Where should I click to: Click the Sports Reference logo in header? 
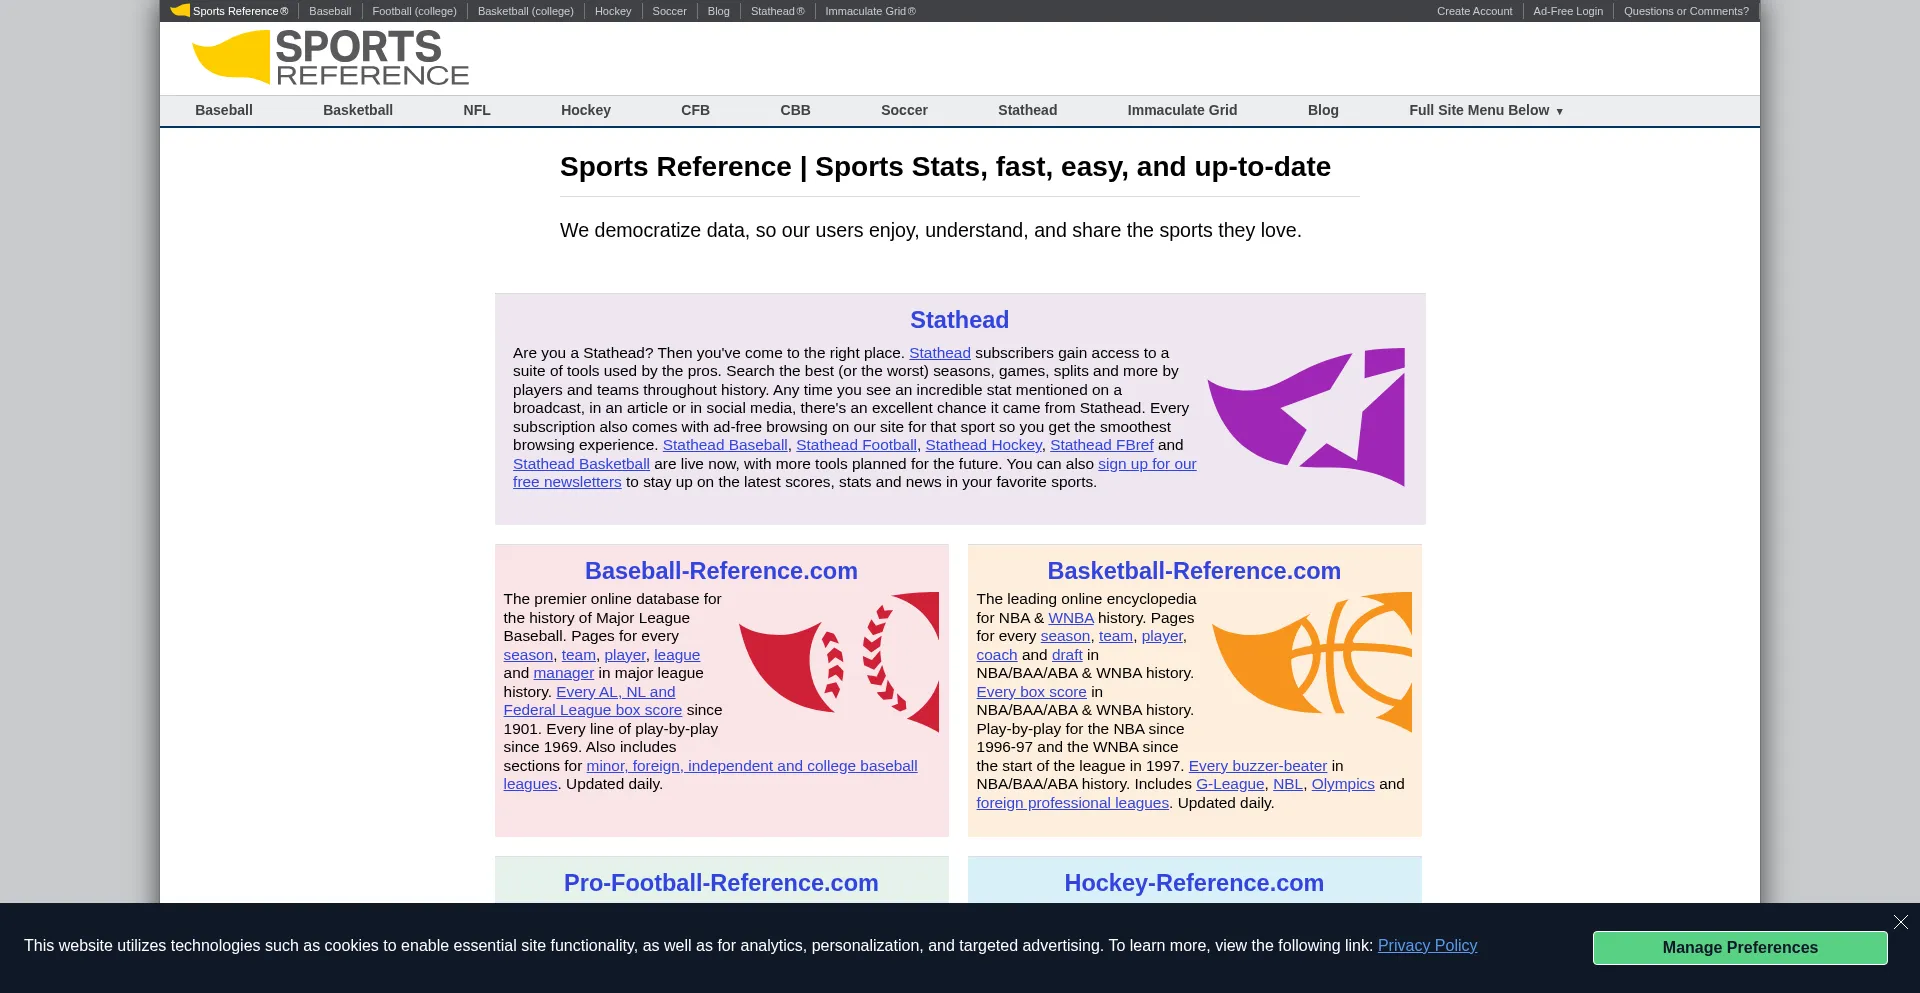click(330, 57)
